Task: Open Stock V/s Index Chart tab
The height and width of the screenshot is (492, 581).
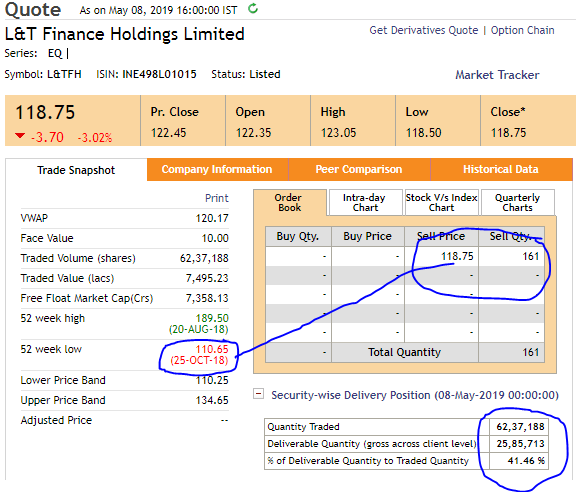Action: [x=441, y=203]
